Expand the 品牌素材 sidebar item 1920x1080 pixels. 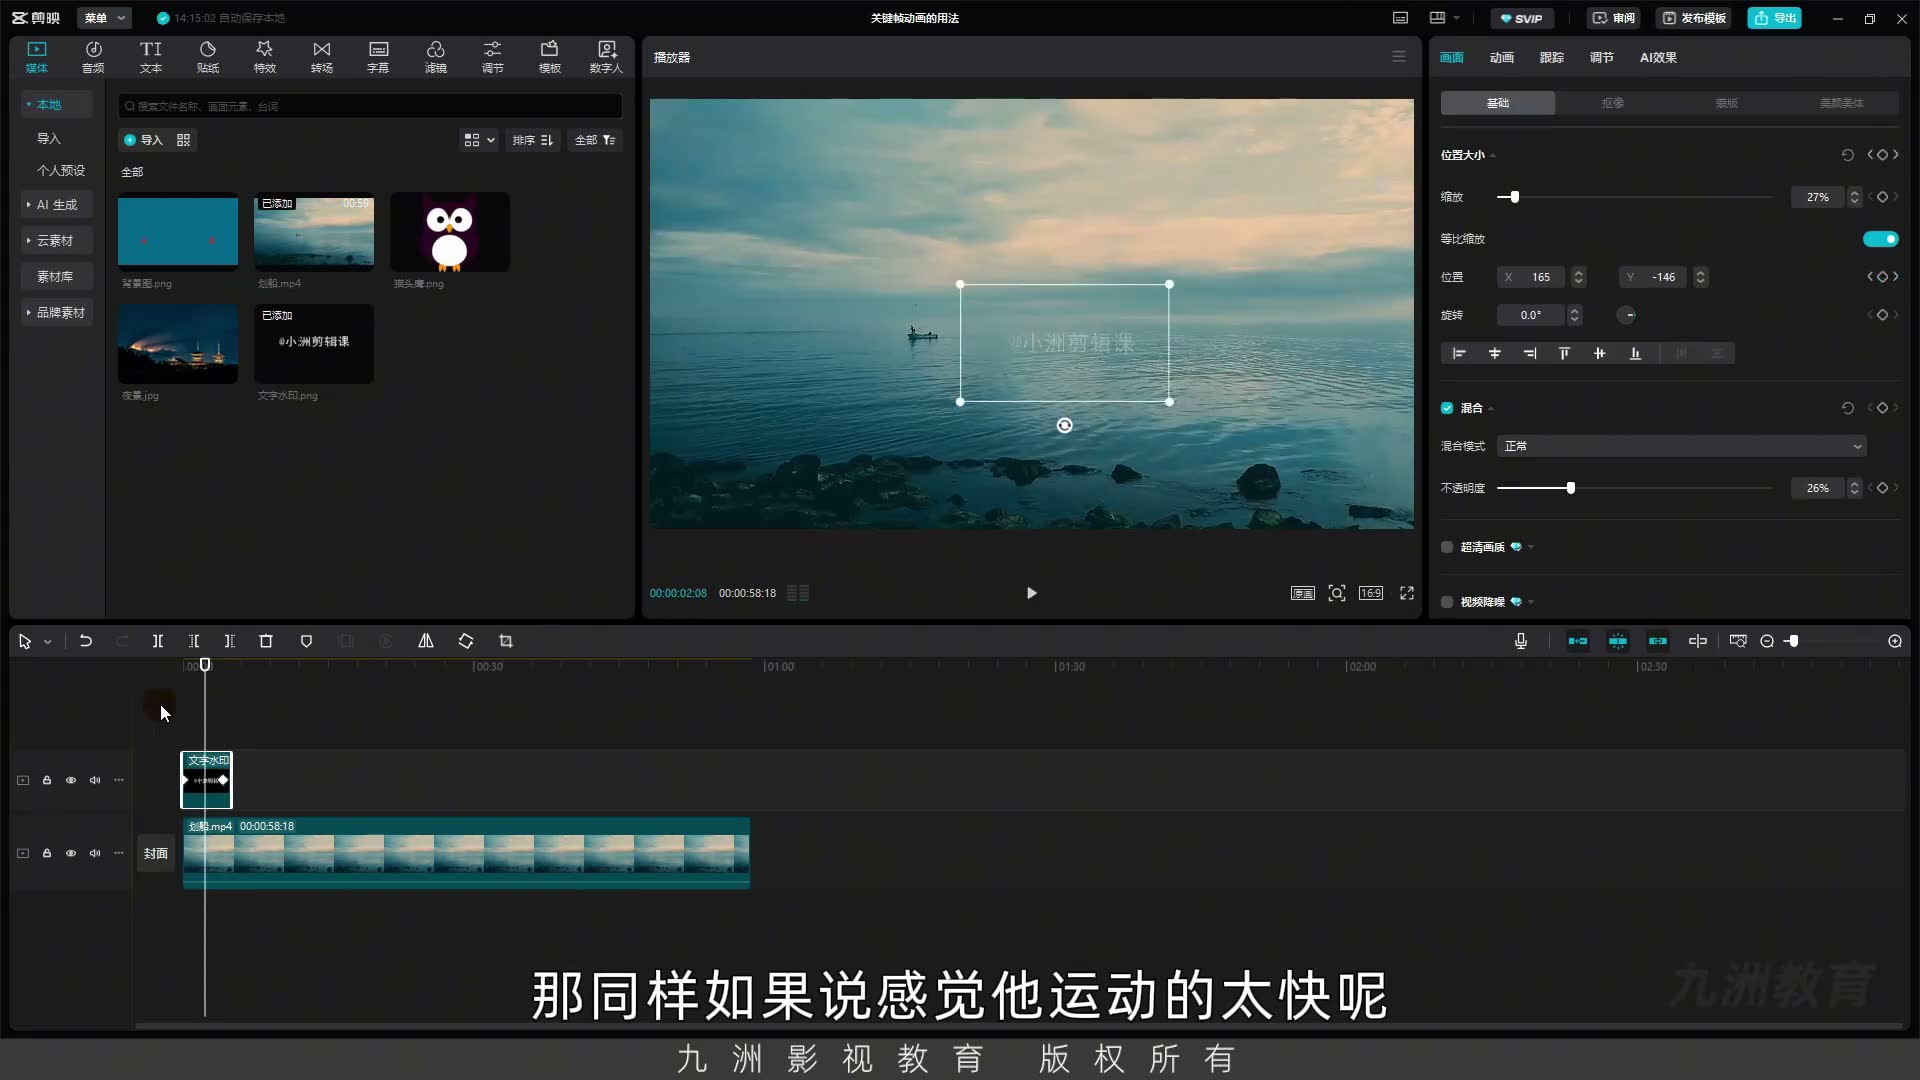point(57,312)
